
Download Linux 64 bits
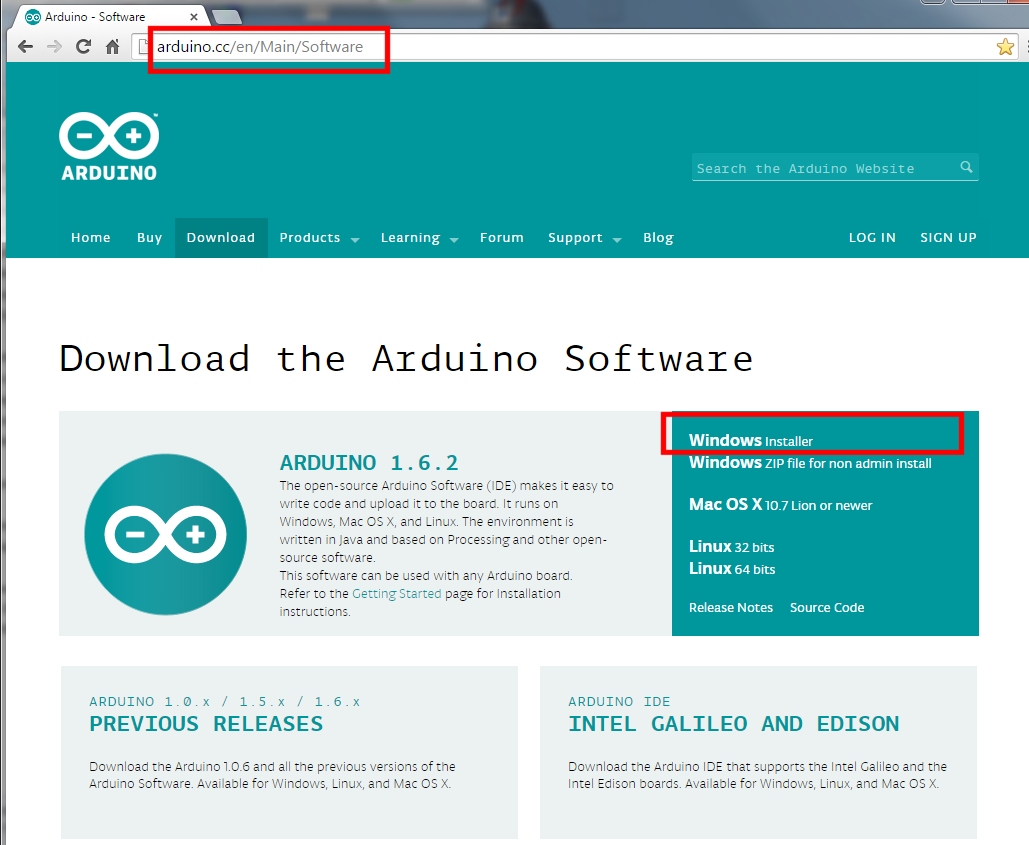(732, 569)
